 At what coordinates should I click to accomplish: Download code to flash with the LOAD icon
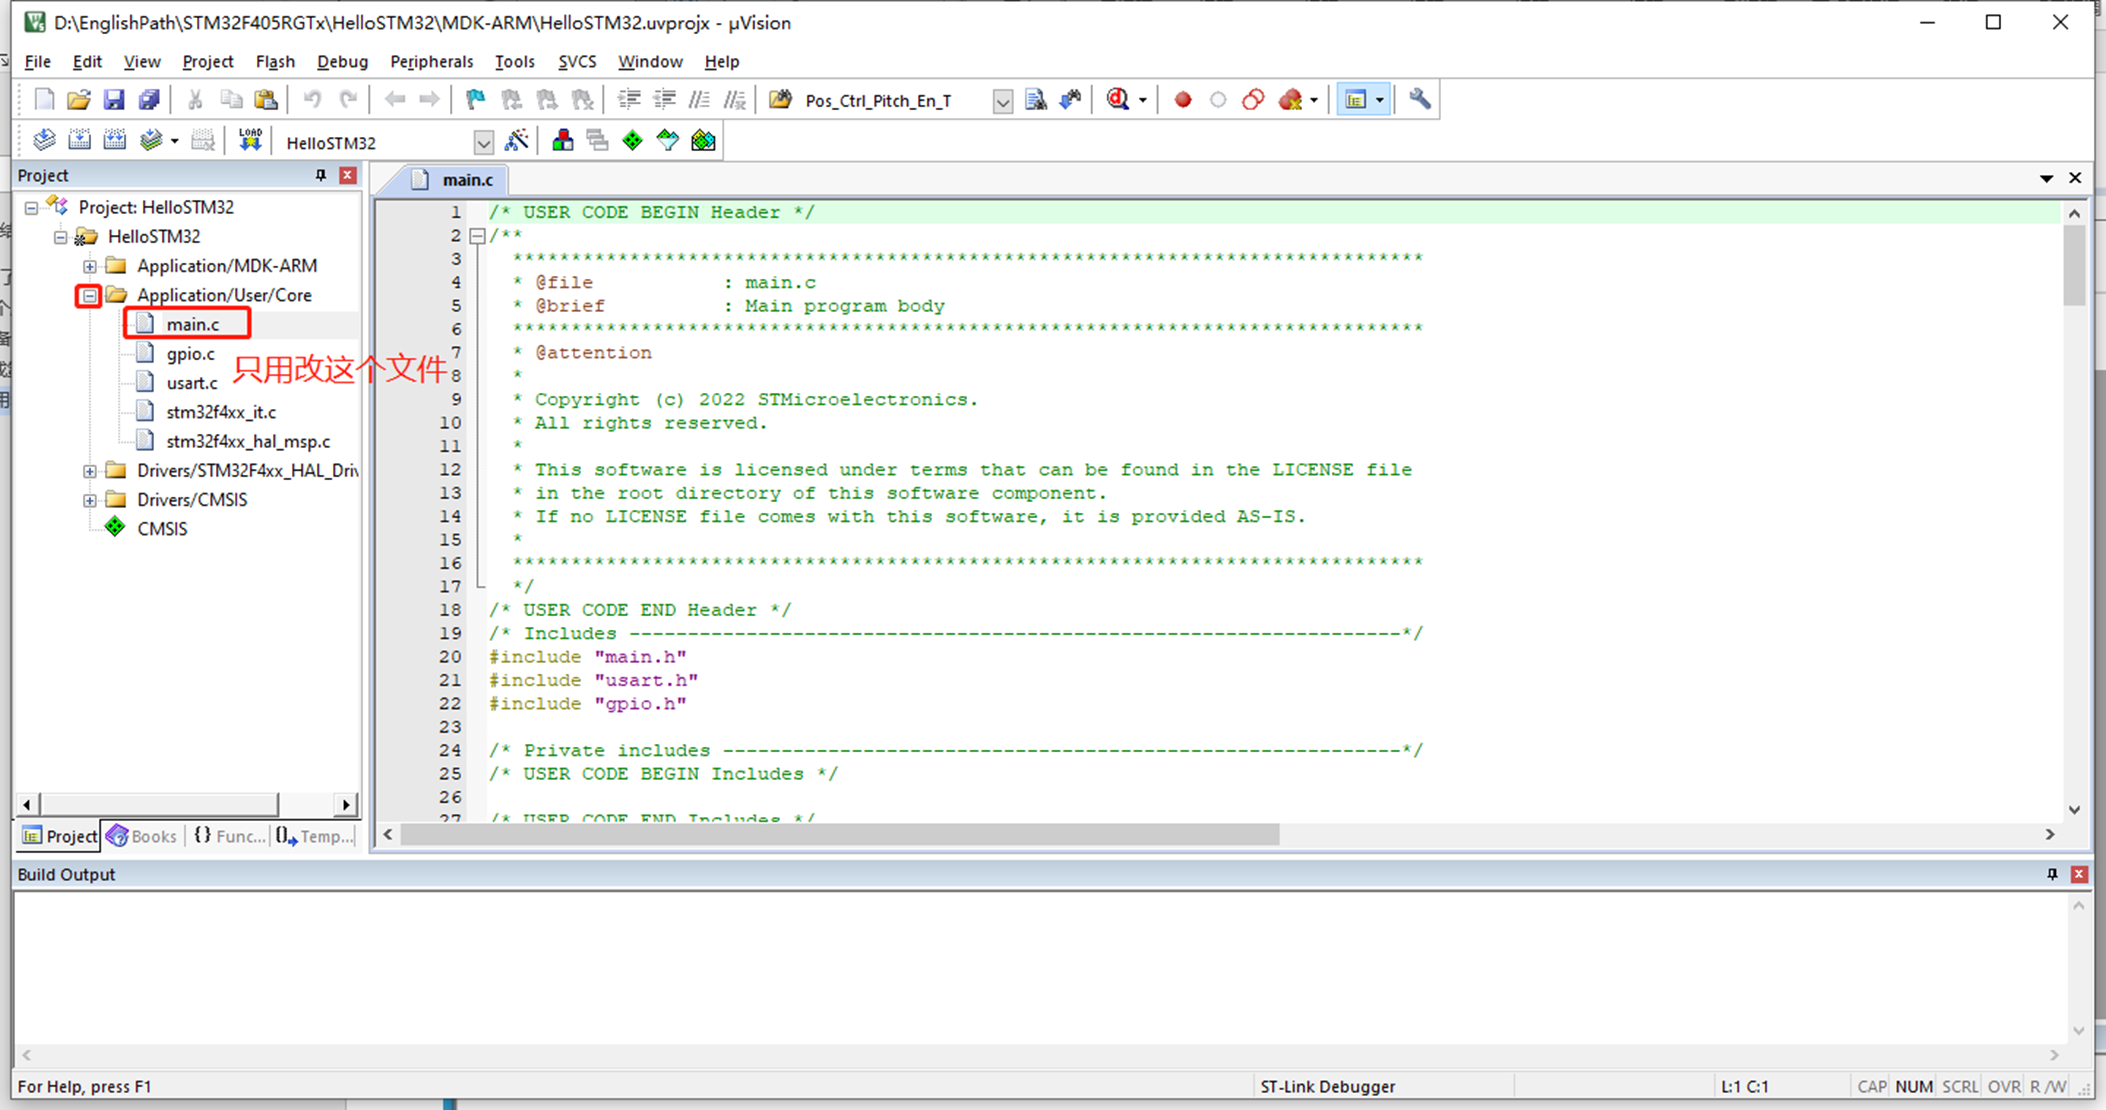point(250,141)
